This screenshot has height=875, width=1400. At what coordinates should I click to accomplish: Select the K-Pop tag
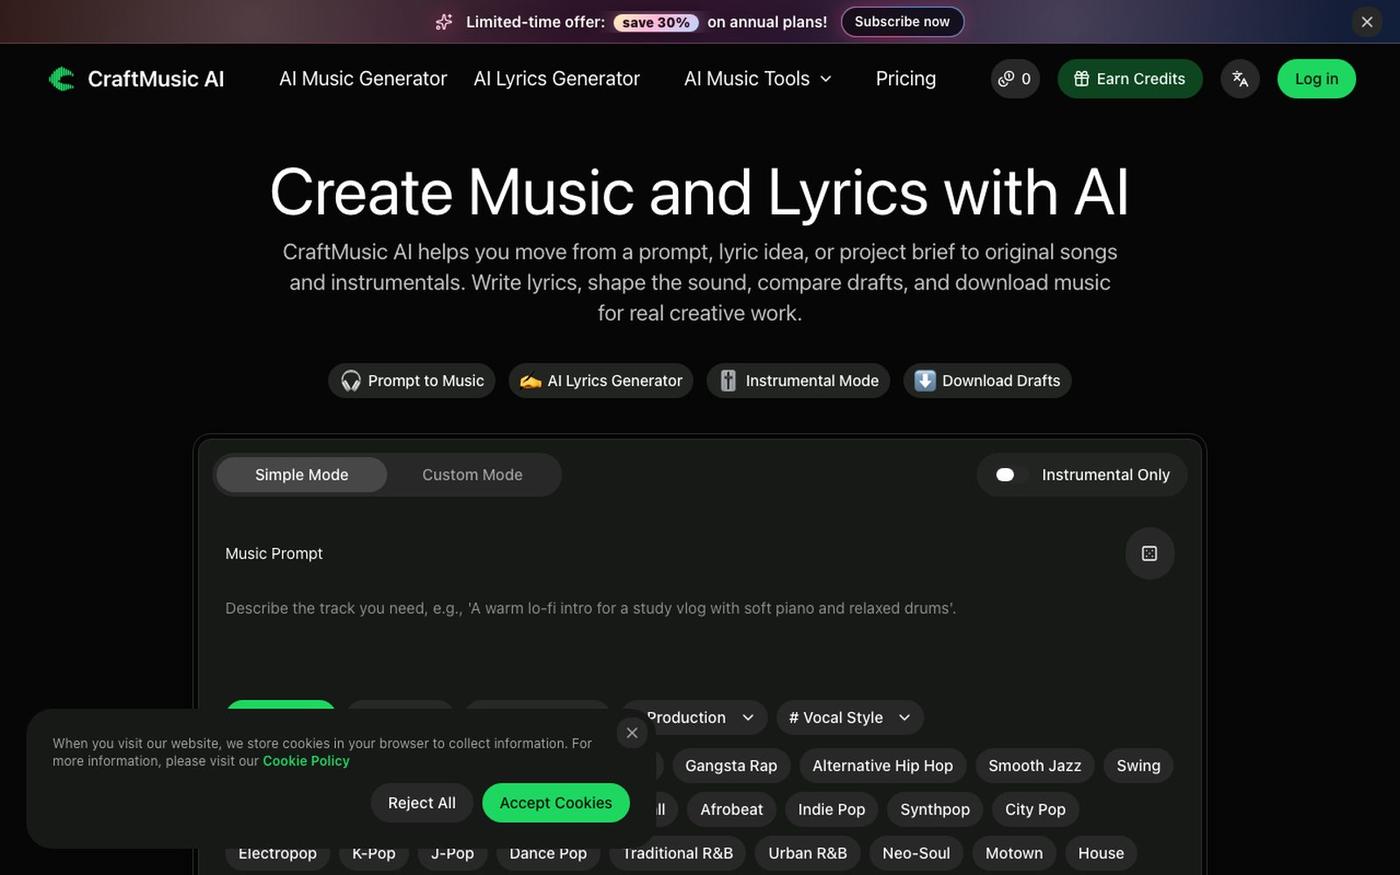(374, 853)
